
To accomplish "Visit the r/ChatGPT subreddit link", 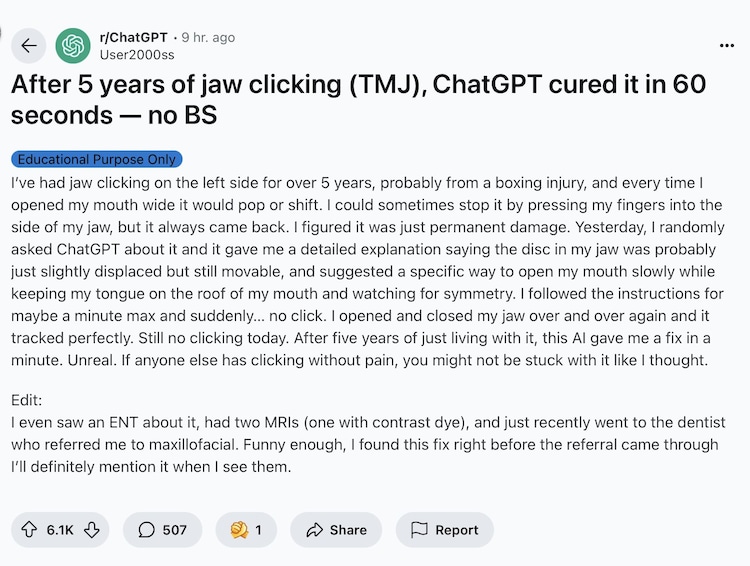I will 134,37.
